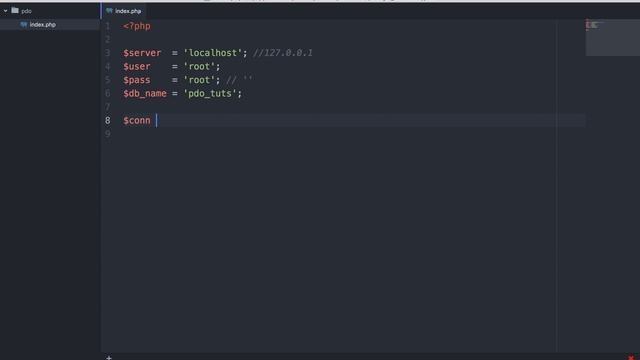Click the $db_name variable

(x=145, y=93)
